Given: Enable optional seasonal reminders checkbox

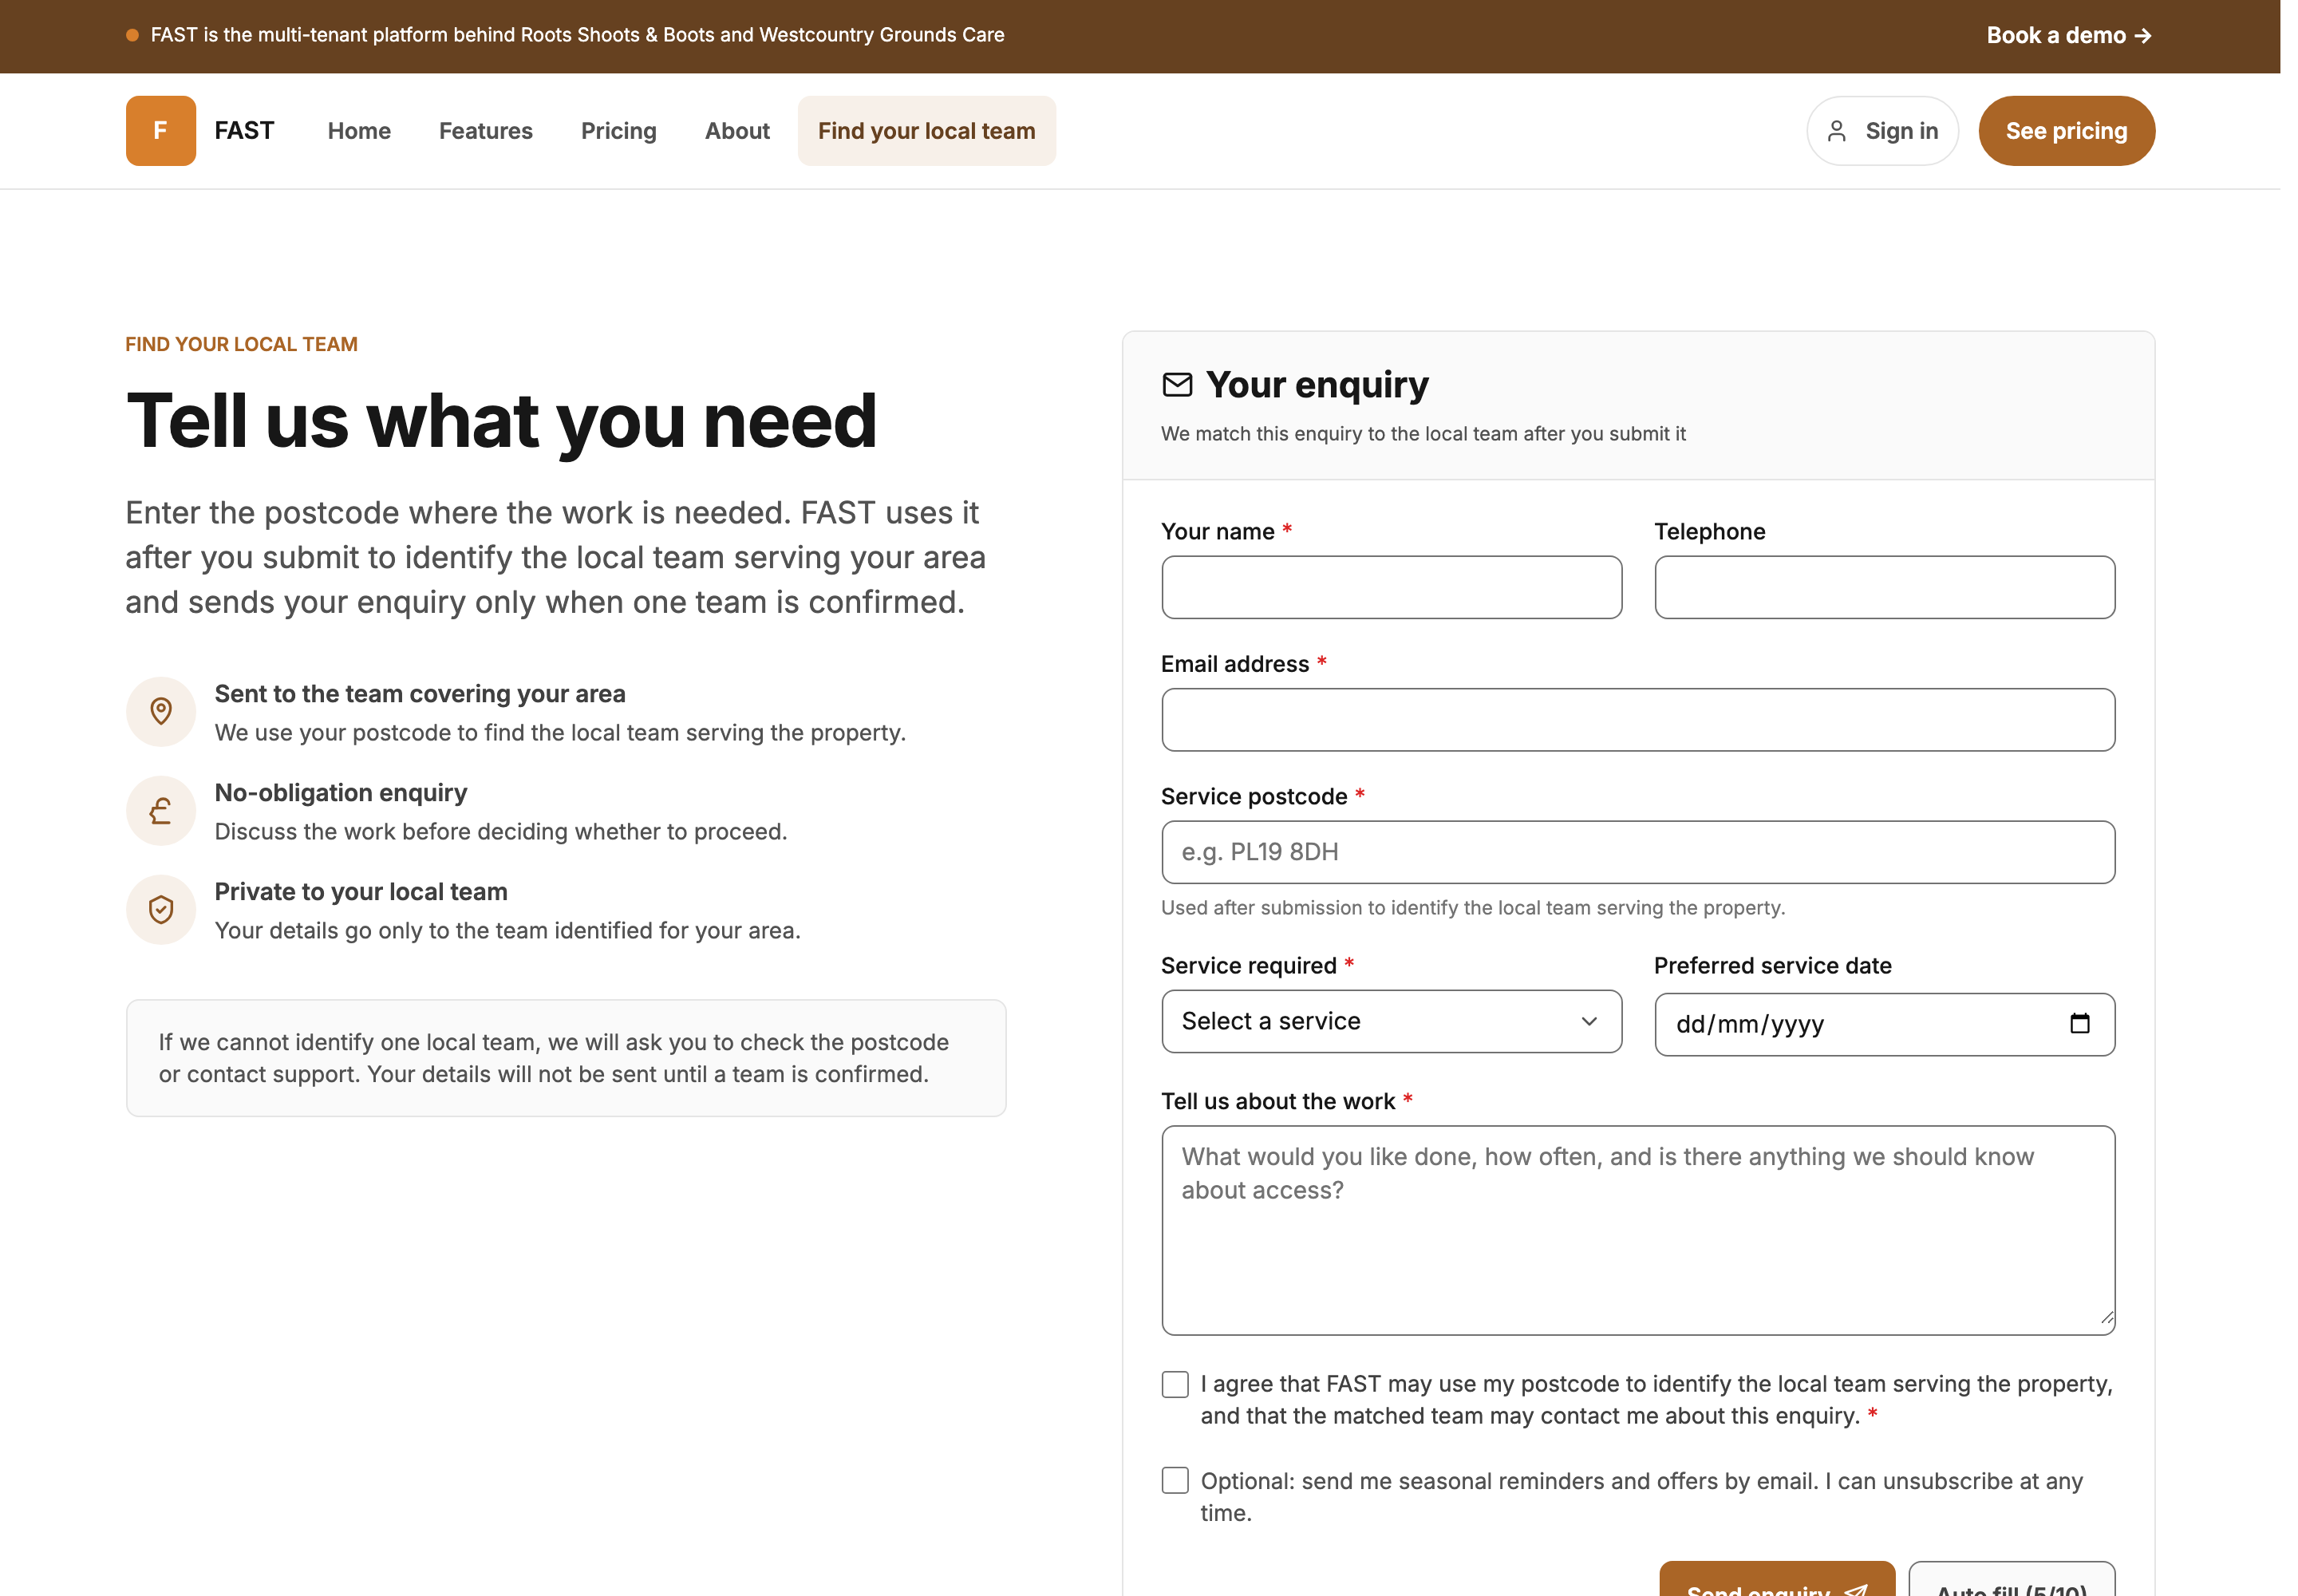Looking at the screenshot, I should [1175, 1481].
